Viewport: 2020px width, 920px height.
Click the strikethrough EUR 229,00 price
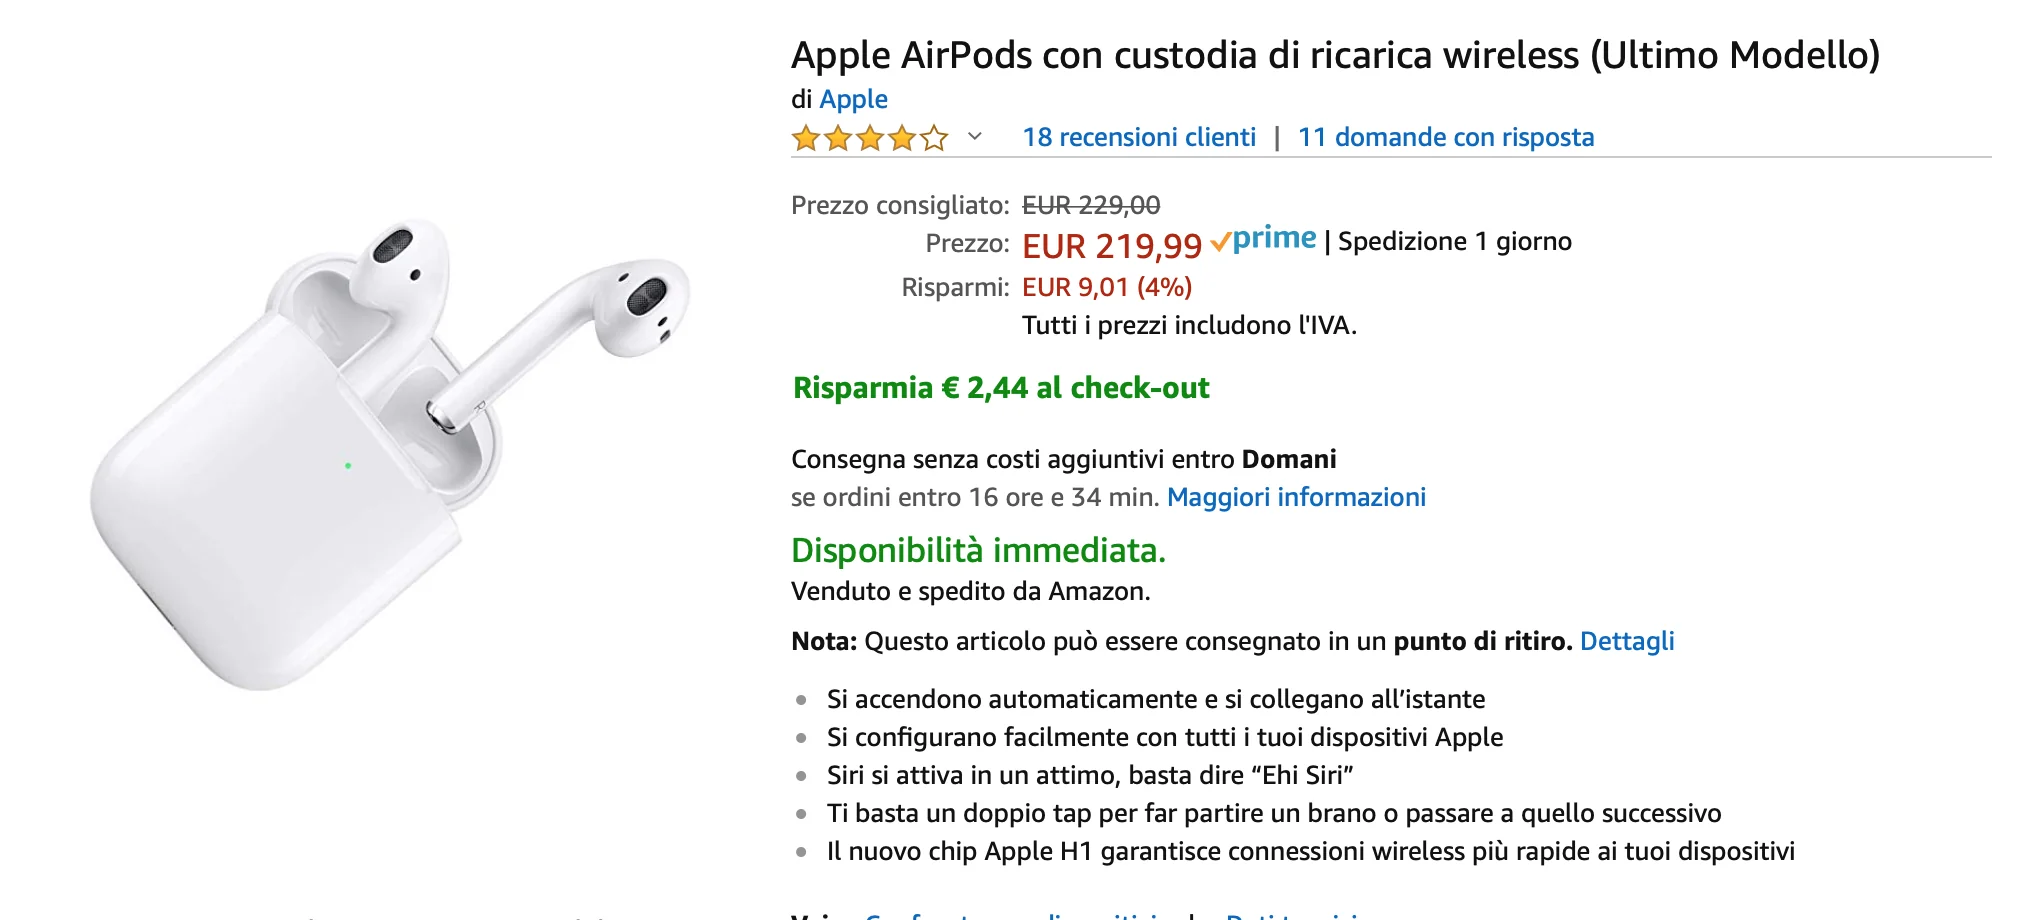click(x=1090, y=205)
